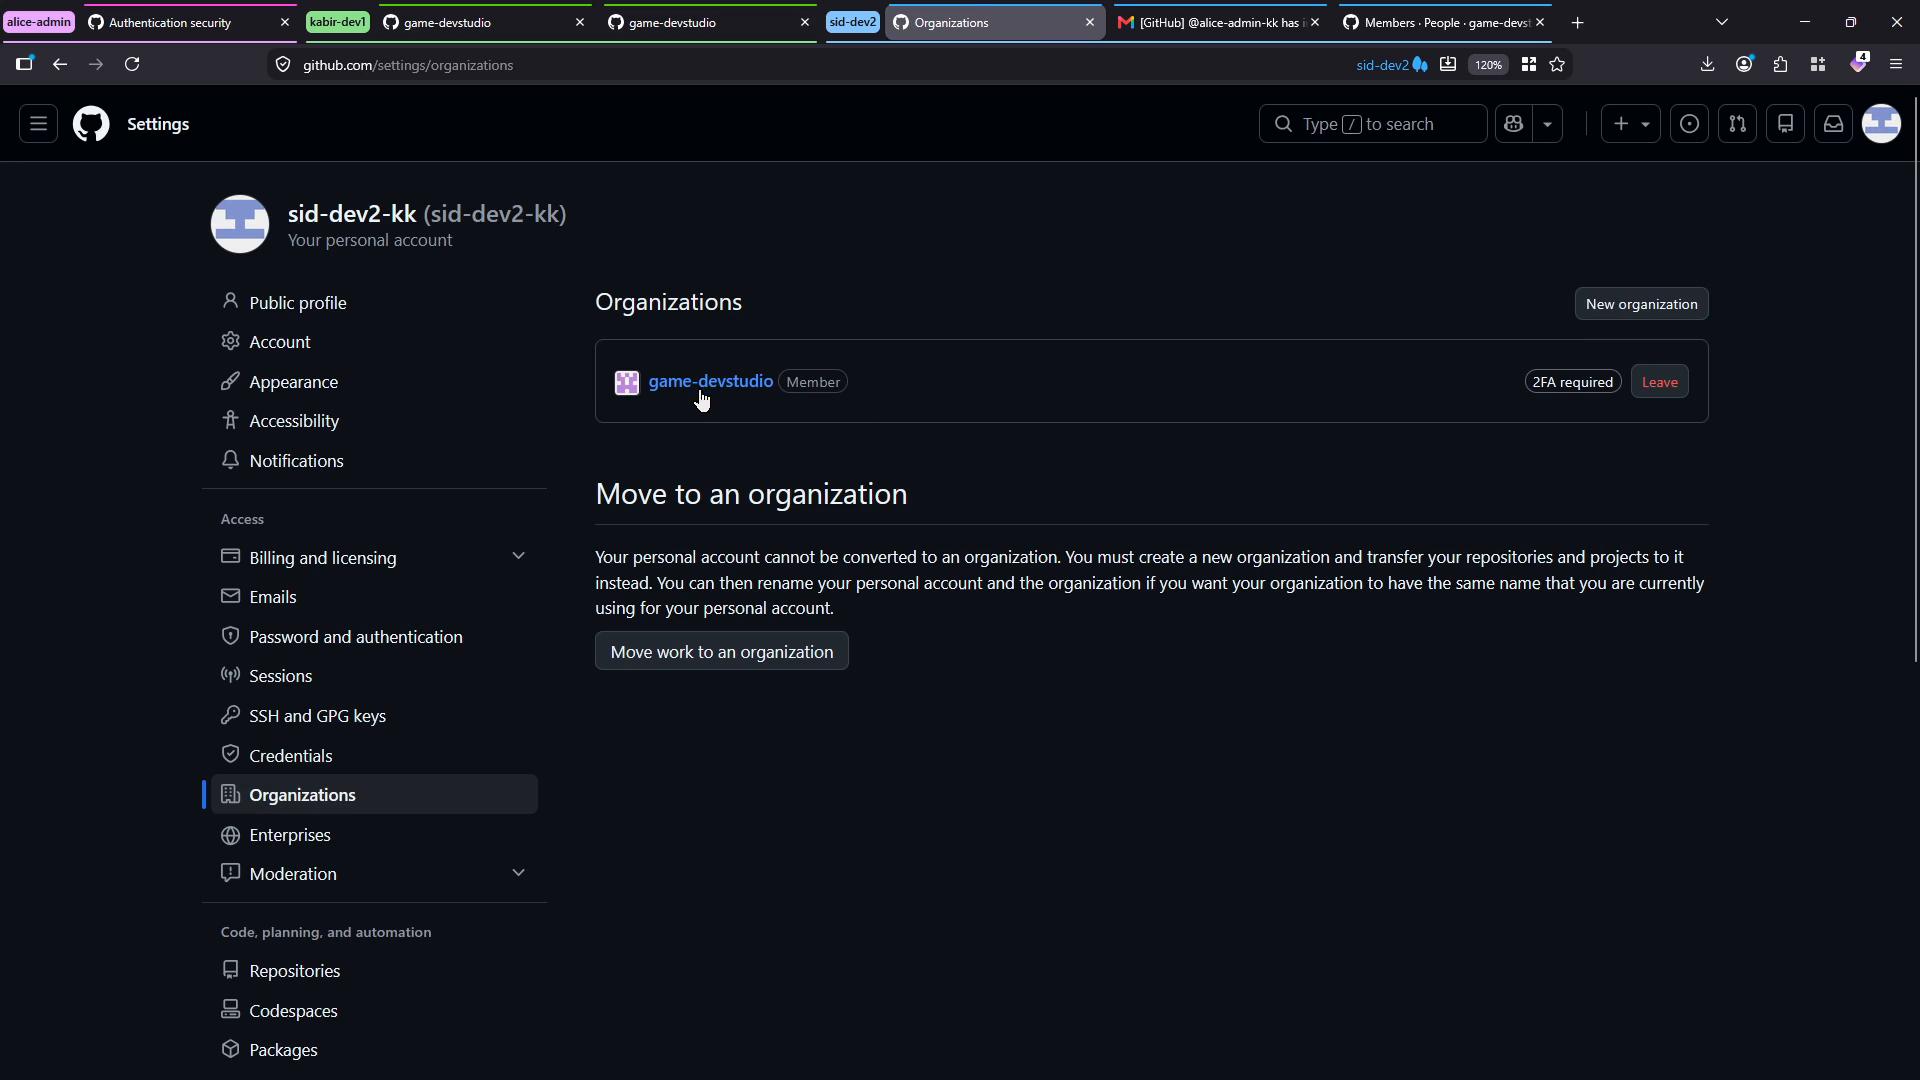Click the GitHub Octocat logo
Image resolution: width=1920 pixels, height=1080 pixels.
click(x=91, y=124)
